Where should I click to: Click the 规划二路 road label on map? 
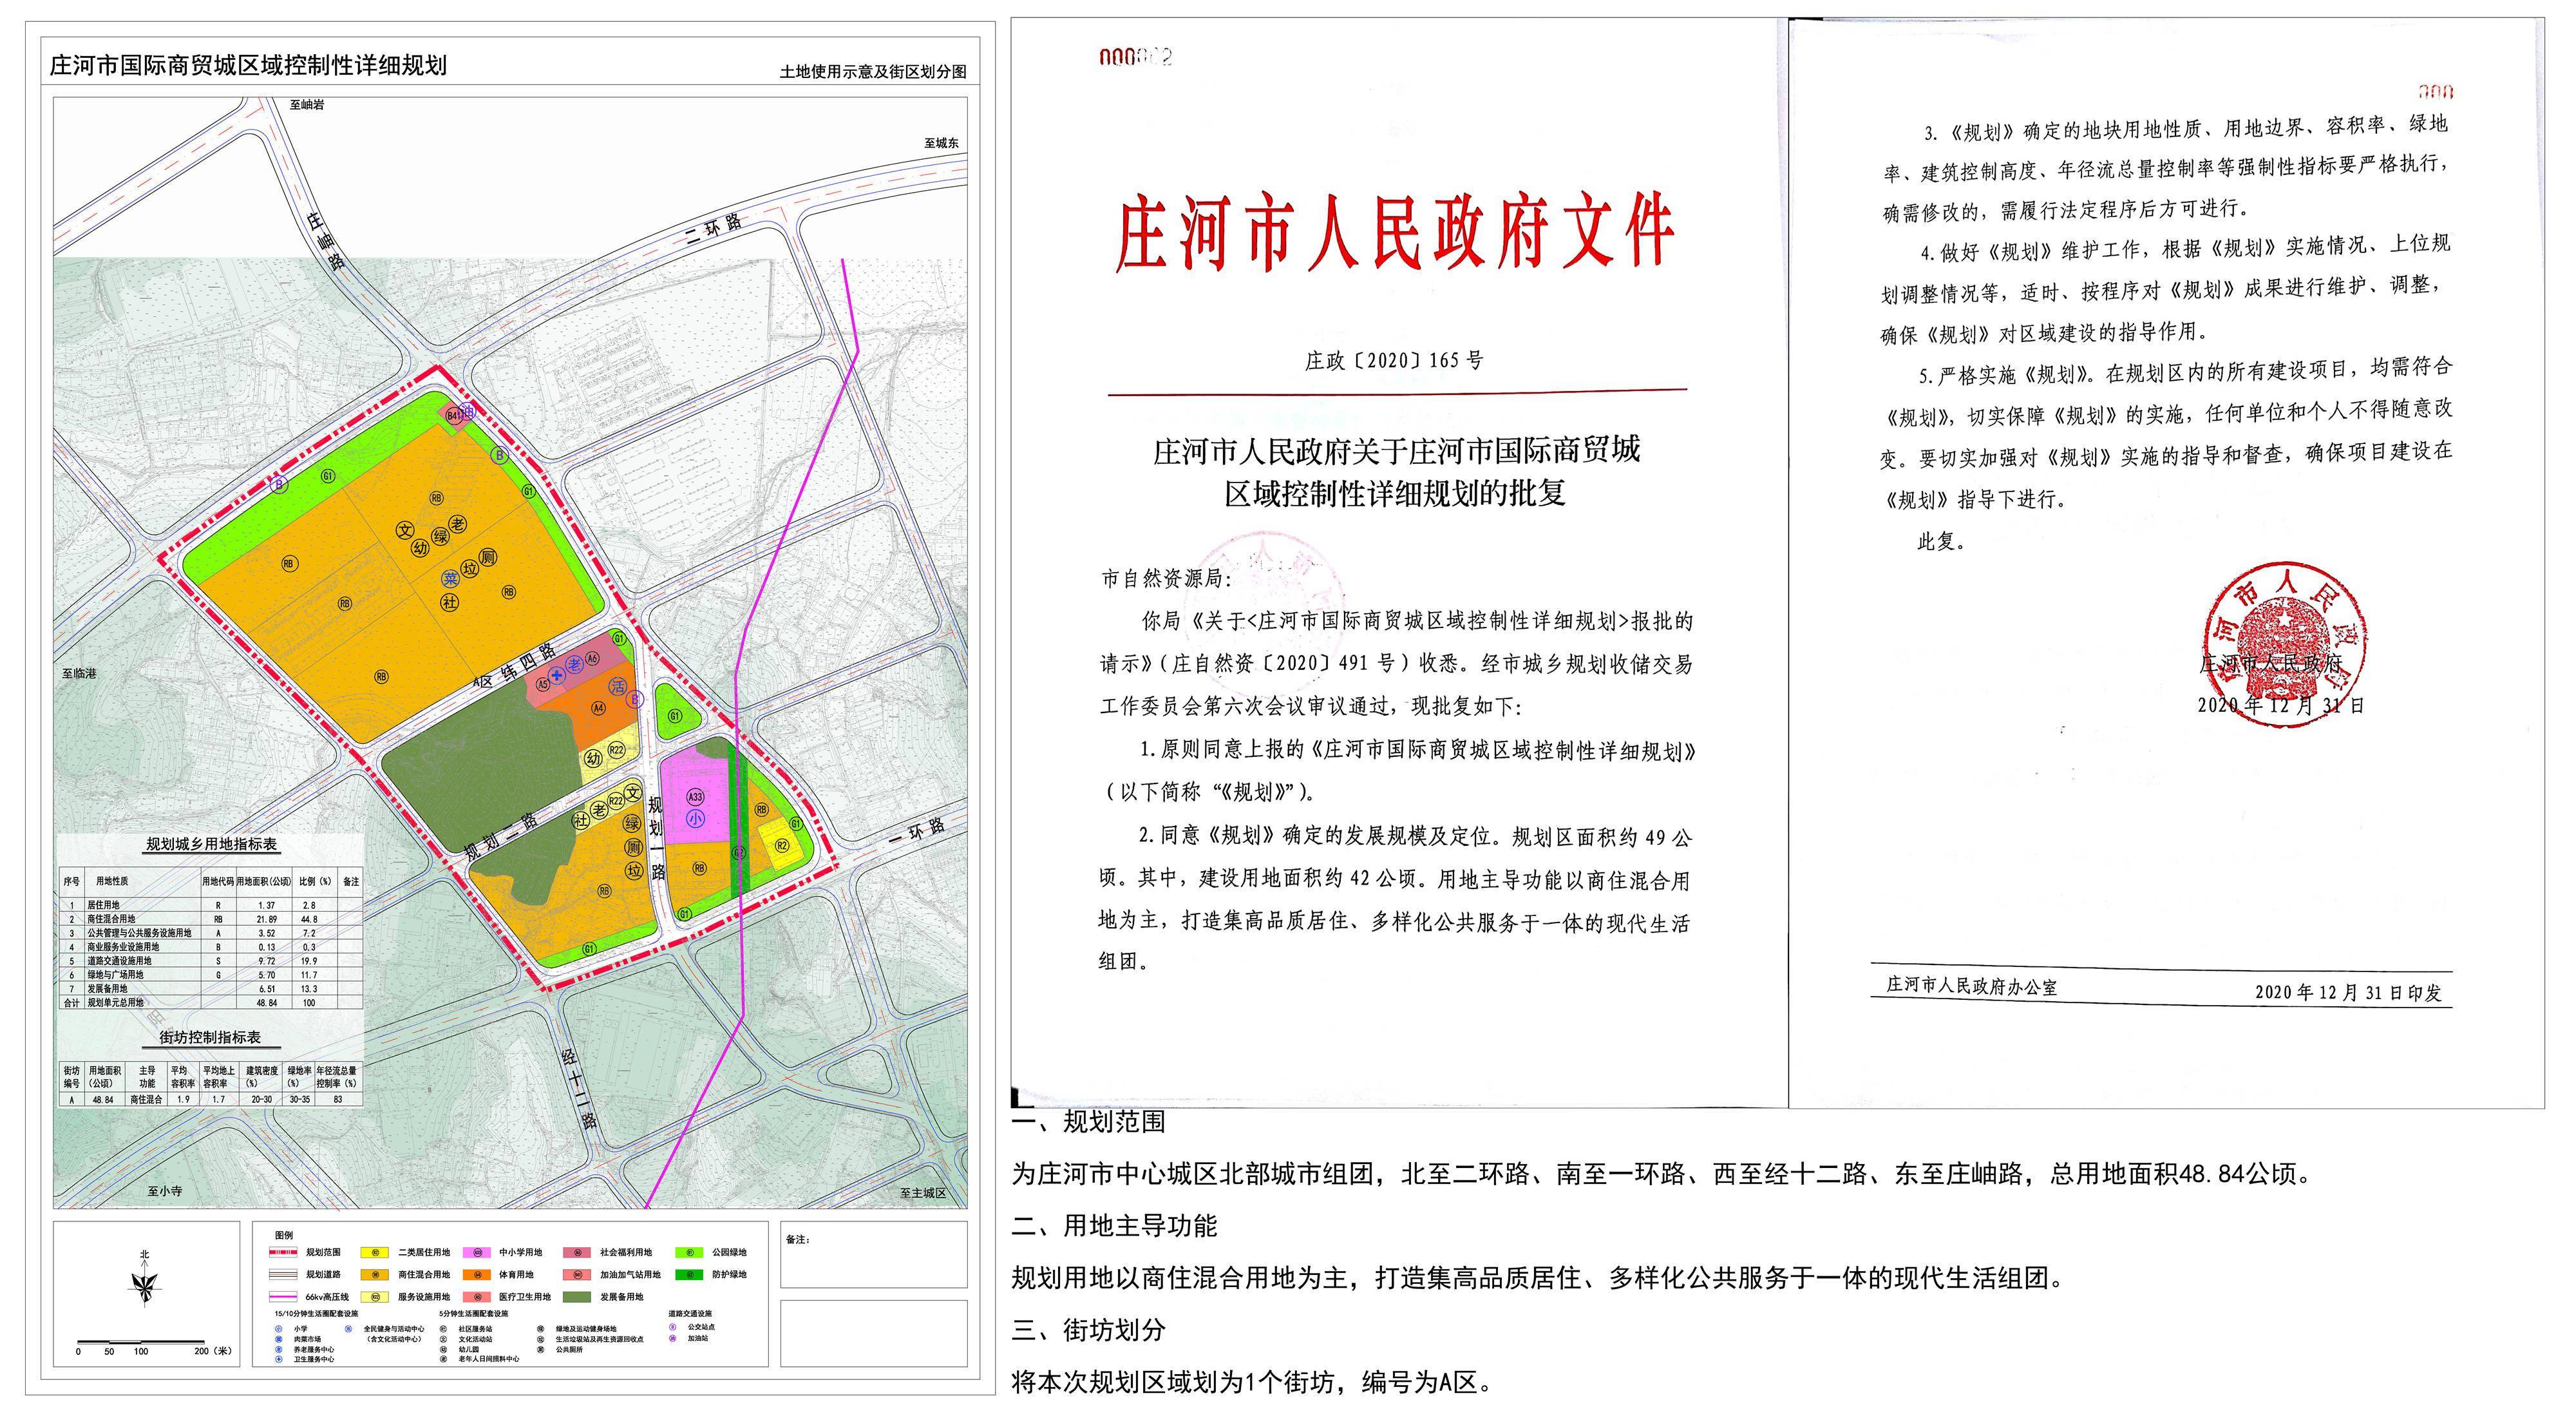501,837
